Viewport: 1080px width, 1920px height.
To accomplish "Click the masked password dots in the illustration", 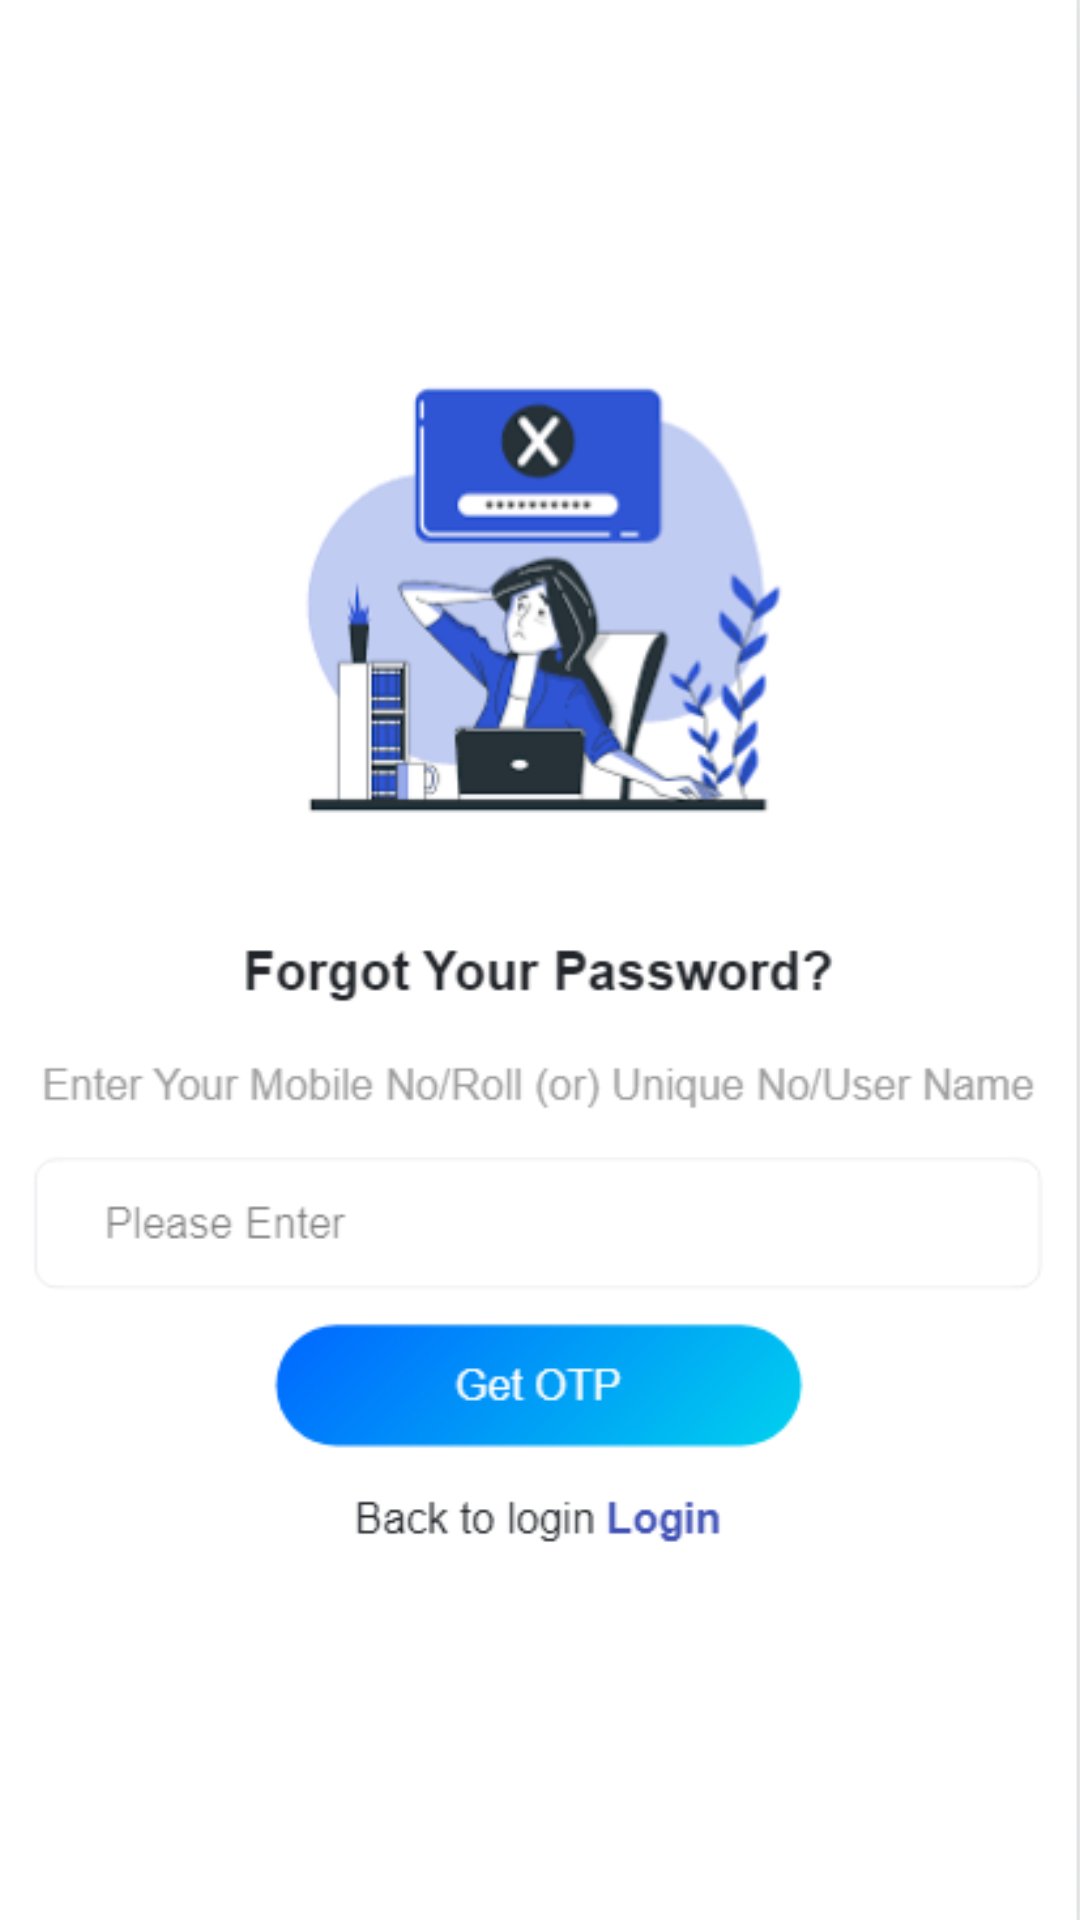I will tap(538, 505).
